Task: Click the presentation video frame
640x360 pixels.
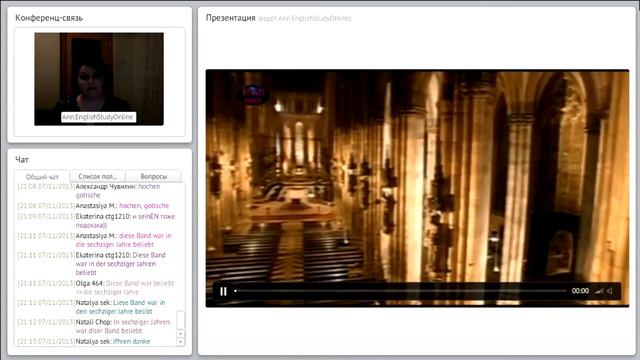Action: [417, 188]
